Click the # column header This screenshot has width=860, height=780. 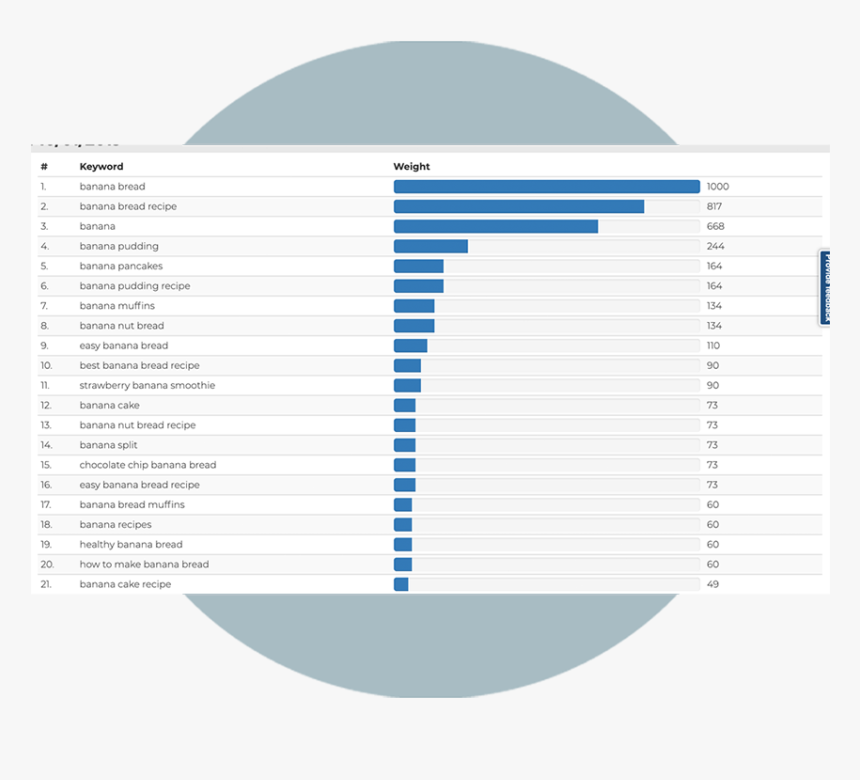tap(44, 167)
